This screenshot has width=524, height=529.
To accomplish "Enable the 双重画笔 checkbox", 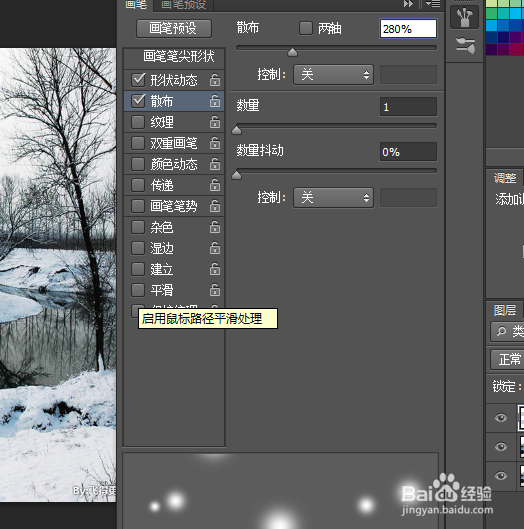I will point(138,143).
